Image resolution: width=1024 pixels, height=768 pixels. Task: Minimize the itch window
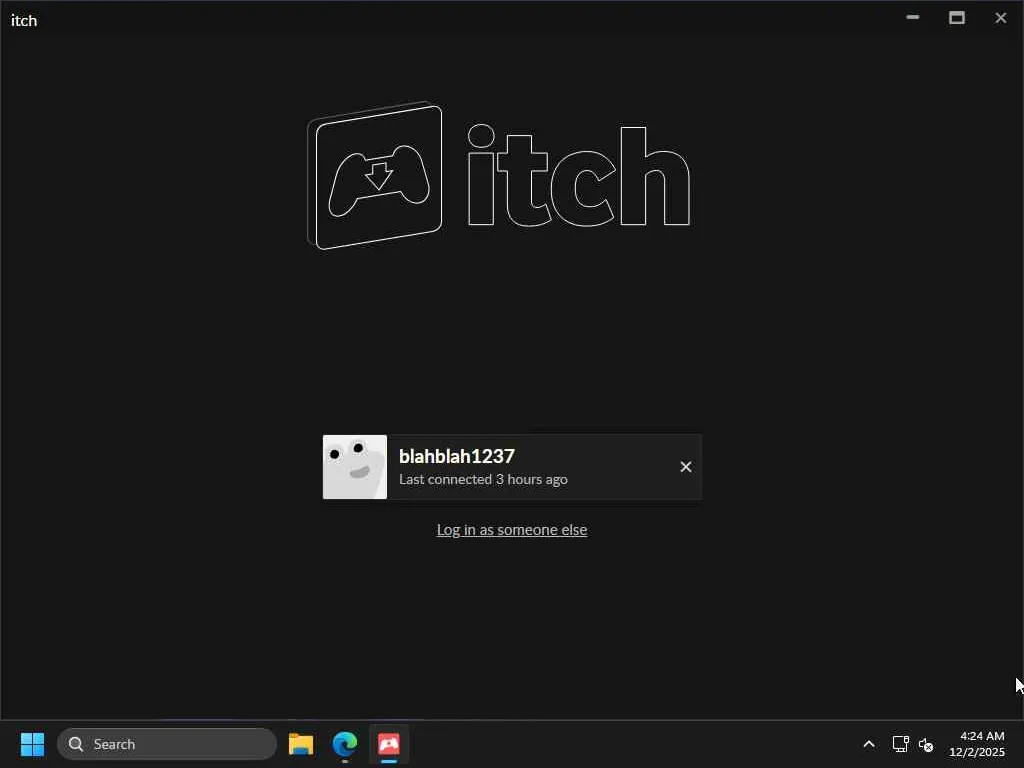(913, 18)
